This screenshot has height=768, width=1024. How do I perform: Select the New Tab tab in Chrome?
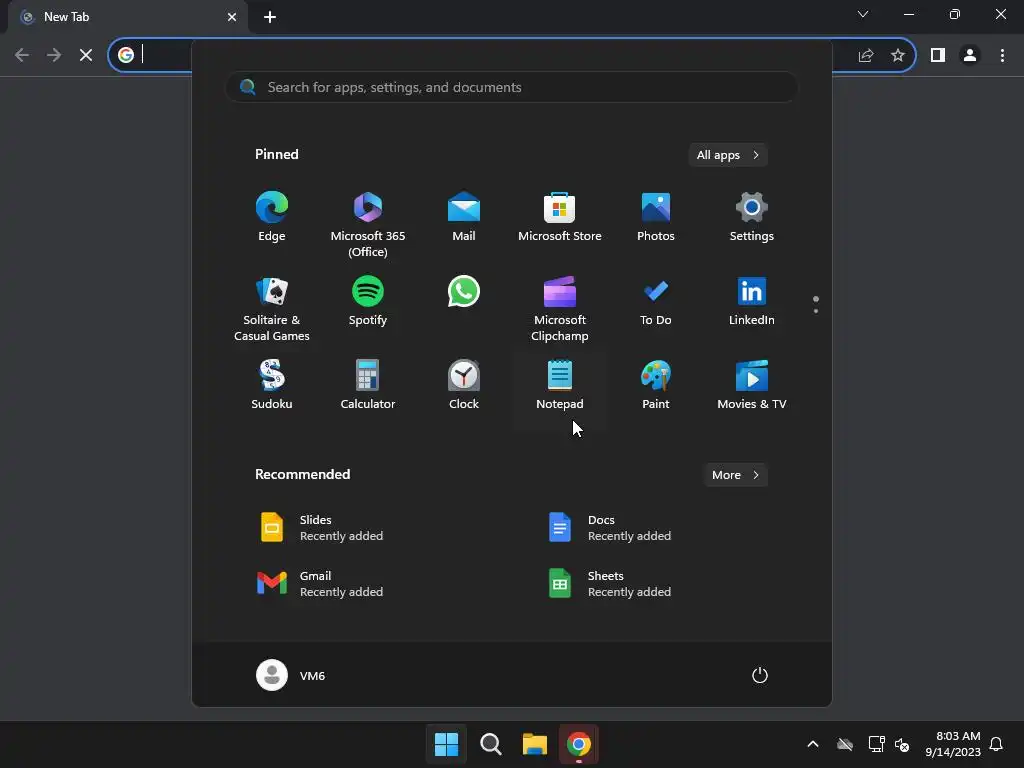[128, 17]
